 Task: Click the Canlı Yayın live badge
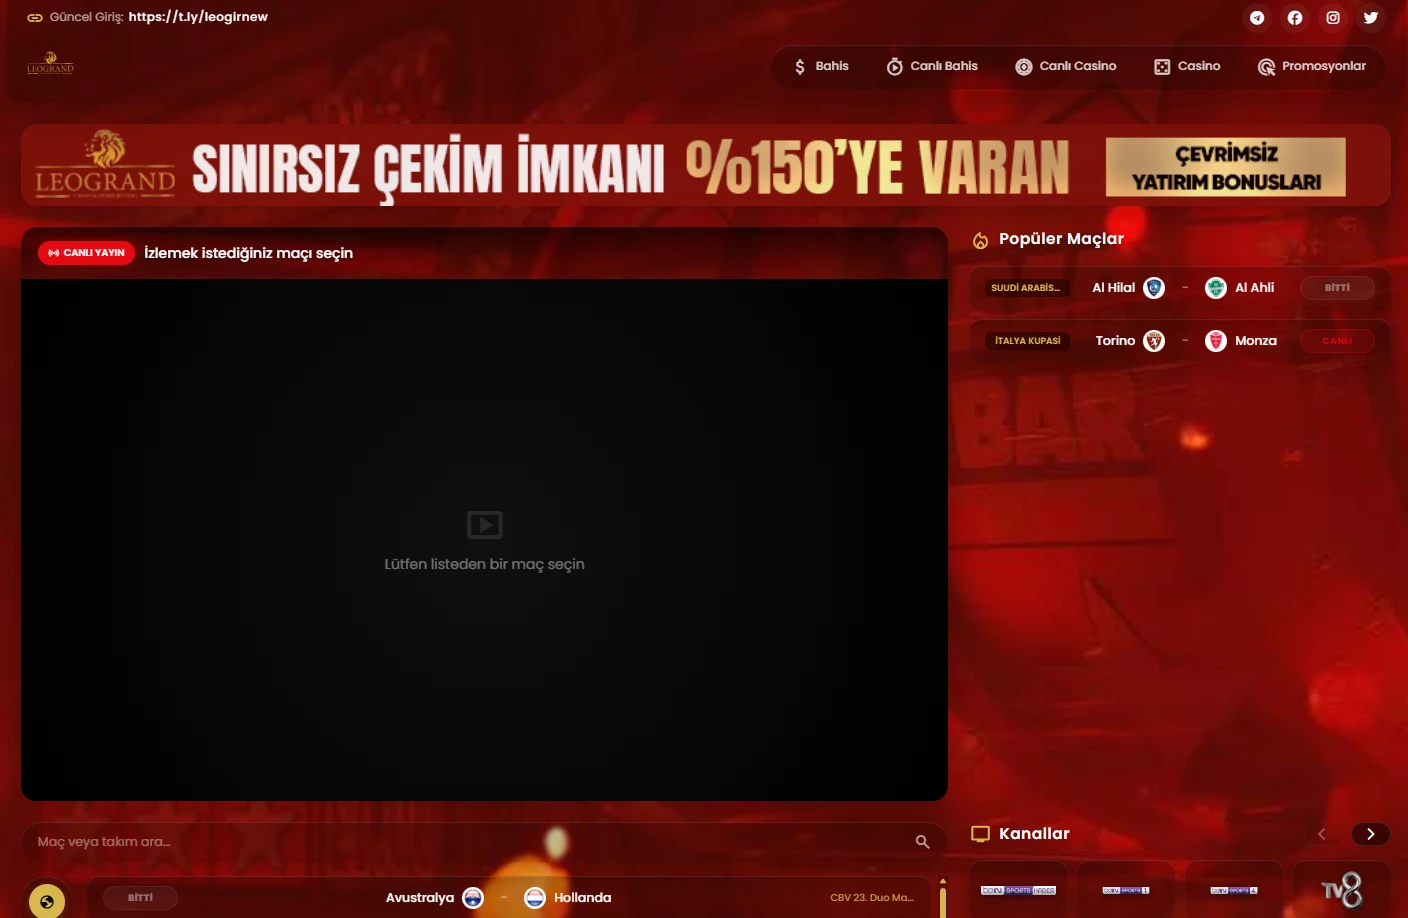point(86,253)
